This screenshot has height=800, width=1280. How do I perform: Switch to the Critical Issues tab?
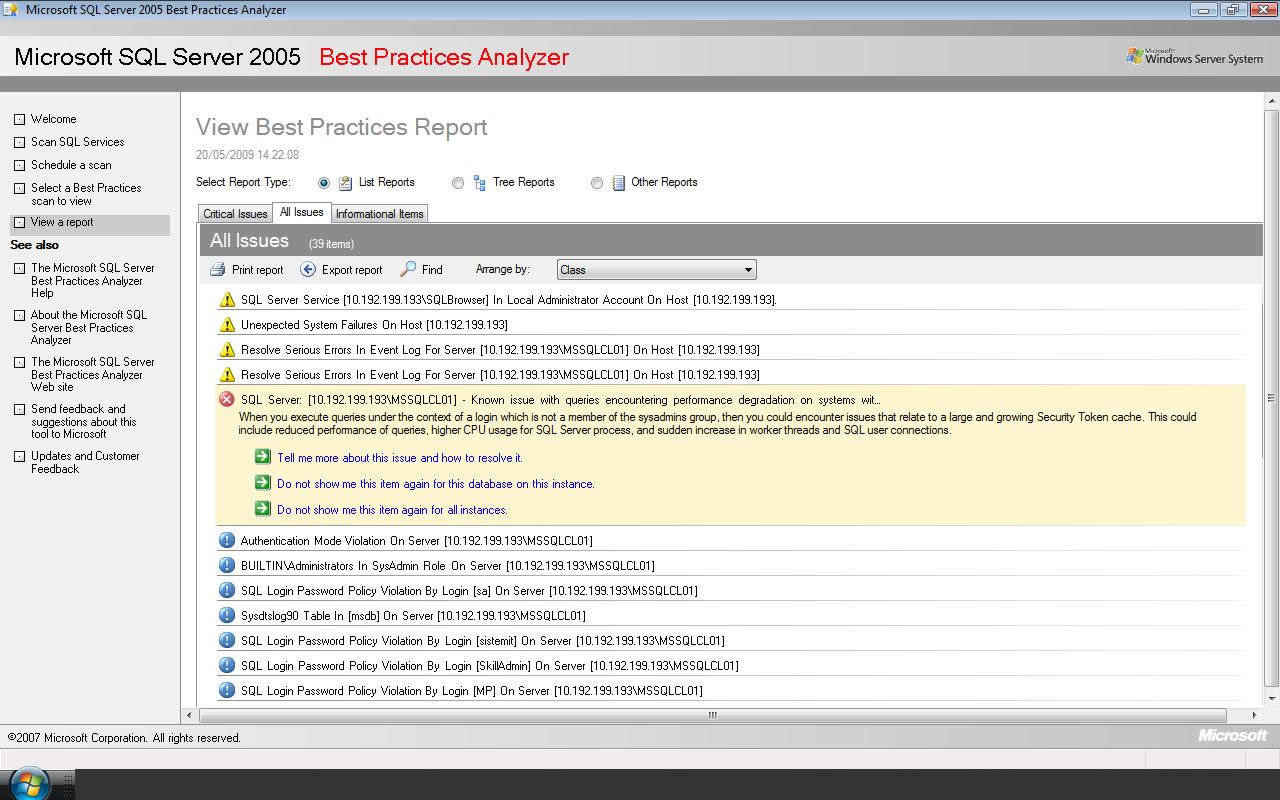tap(235, 214)
